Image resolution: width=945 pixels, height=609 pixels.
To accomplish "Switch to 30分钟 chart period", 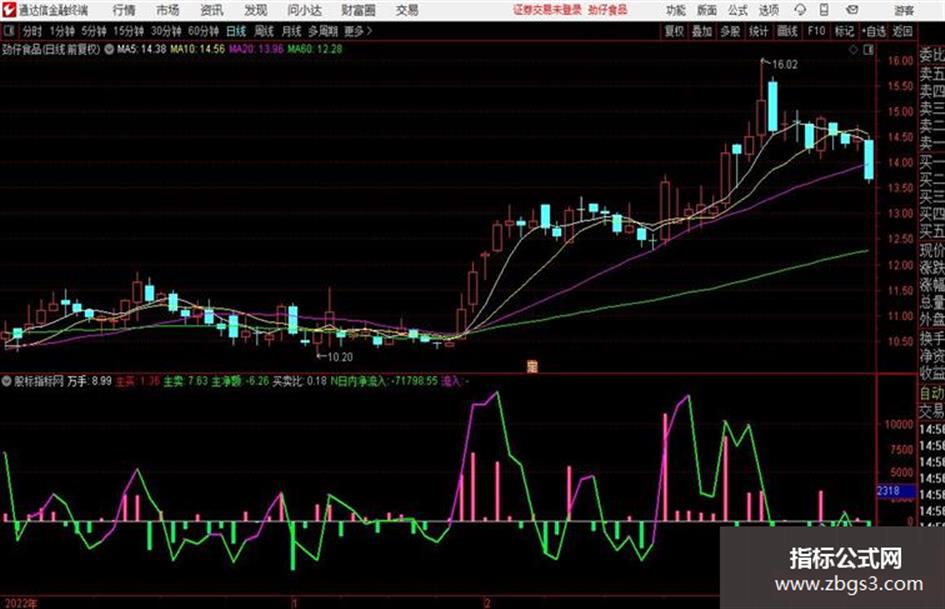I will click(166, 31).
